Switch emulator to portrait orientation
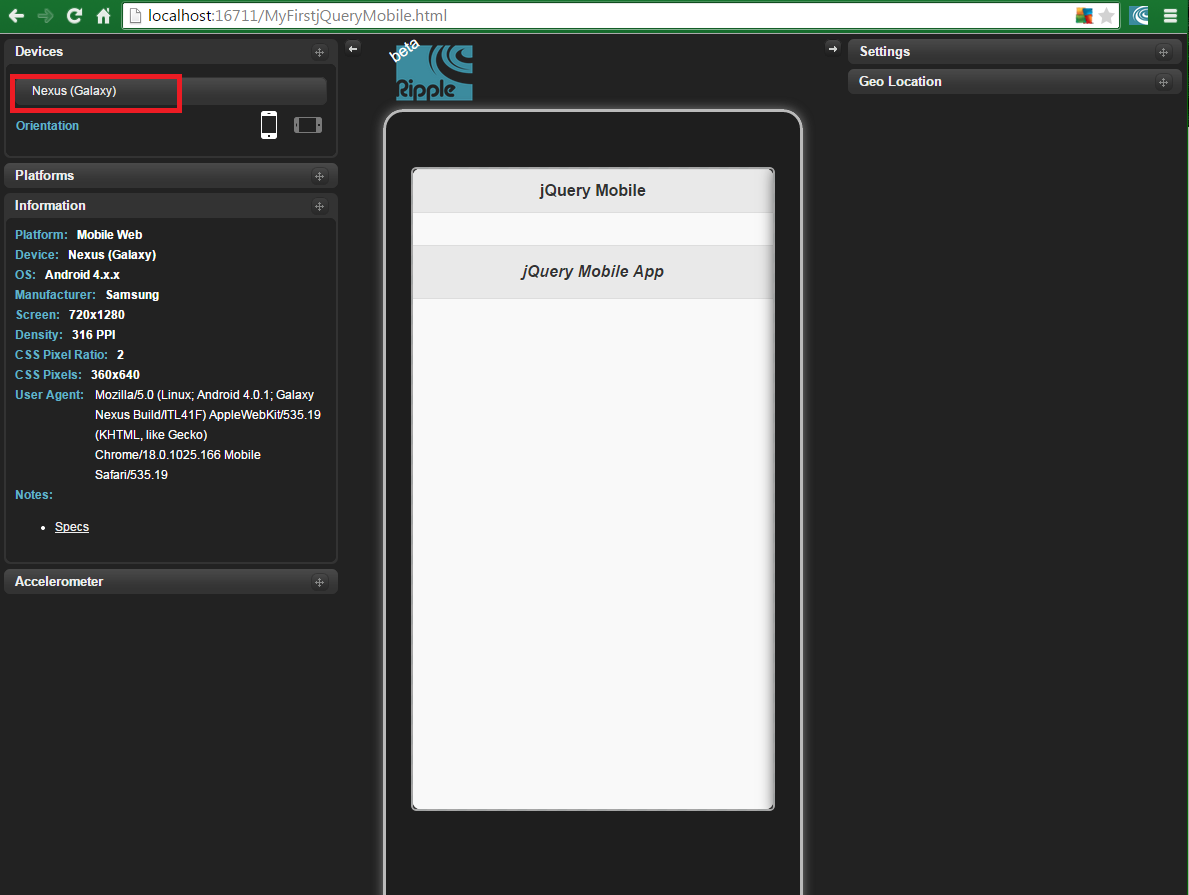This screenshot has width=1189, height=895. 268,124
